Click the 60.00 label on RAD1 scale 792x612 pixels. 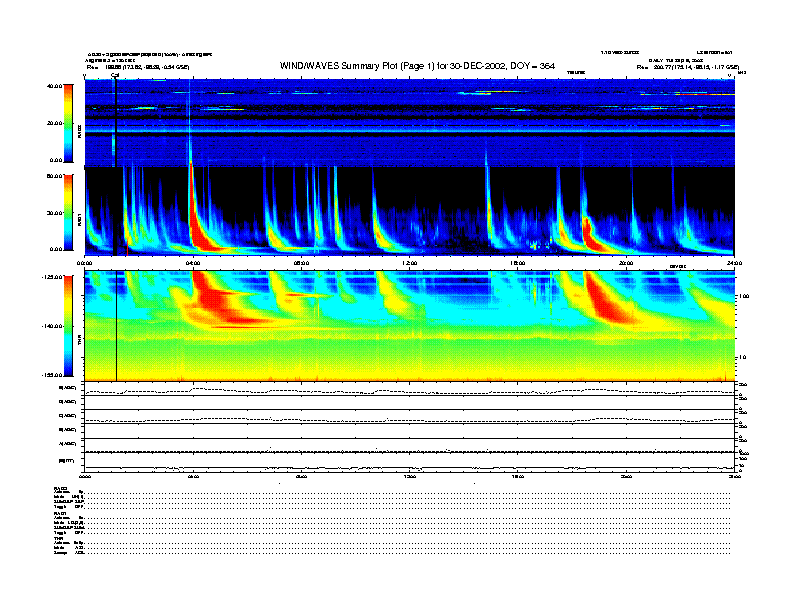[54, 176]
